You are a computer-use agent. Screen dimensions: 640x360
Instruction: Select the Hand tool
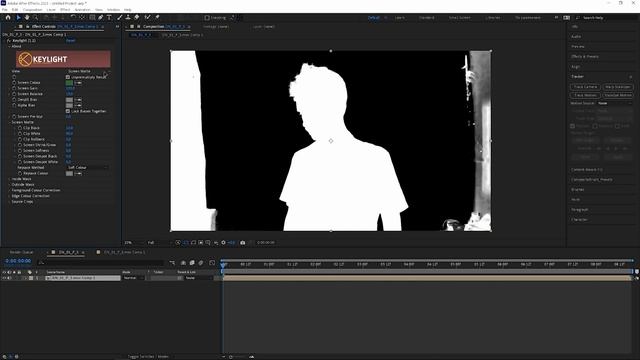[27, 18]
